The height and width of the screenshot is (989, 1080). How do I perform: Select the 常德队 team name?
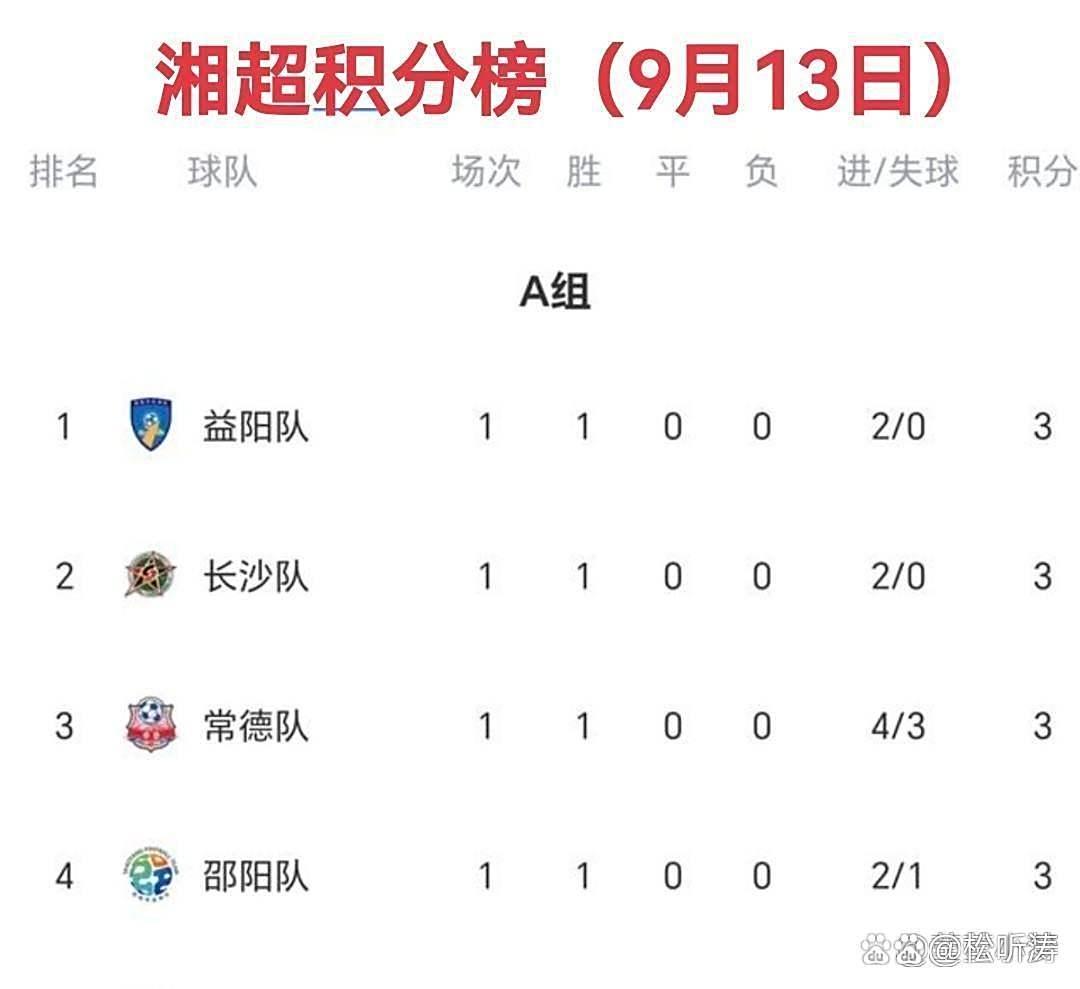pyautogui.click(x=256, y=726)
